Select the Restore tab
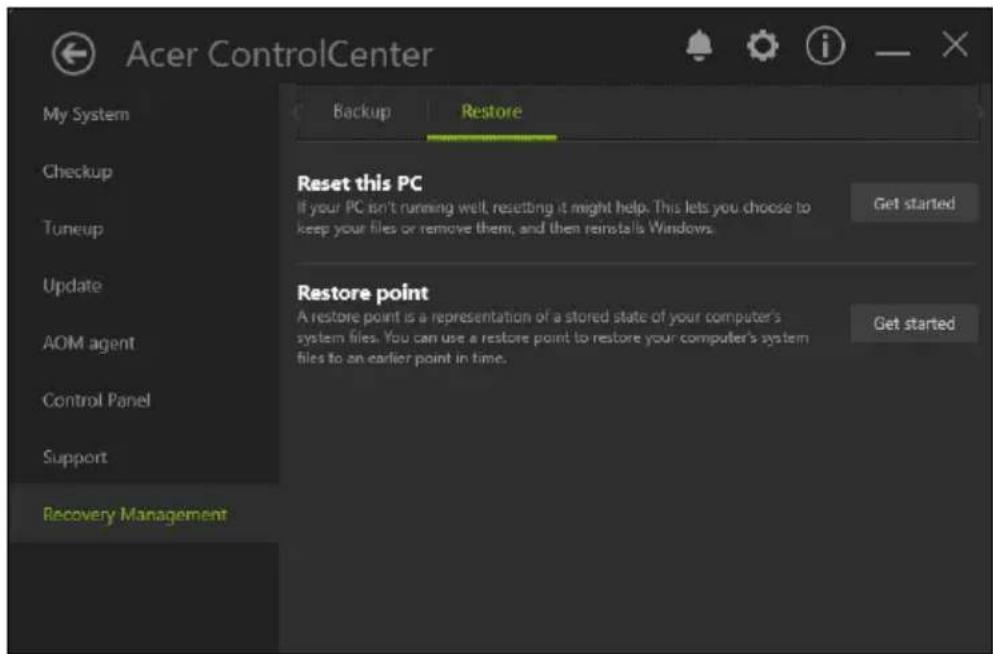The height and width of the screenshot is (654, 993). (x=491, y=111)
